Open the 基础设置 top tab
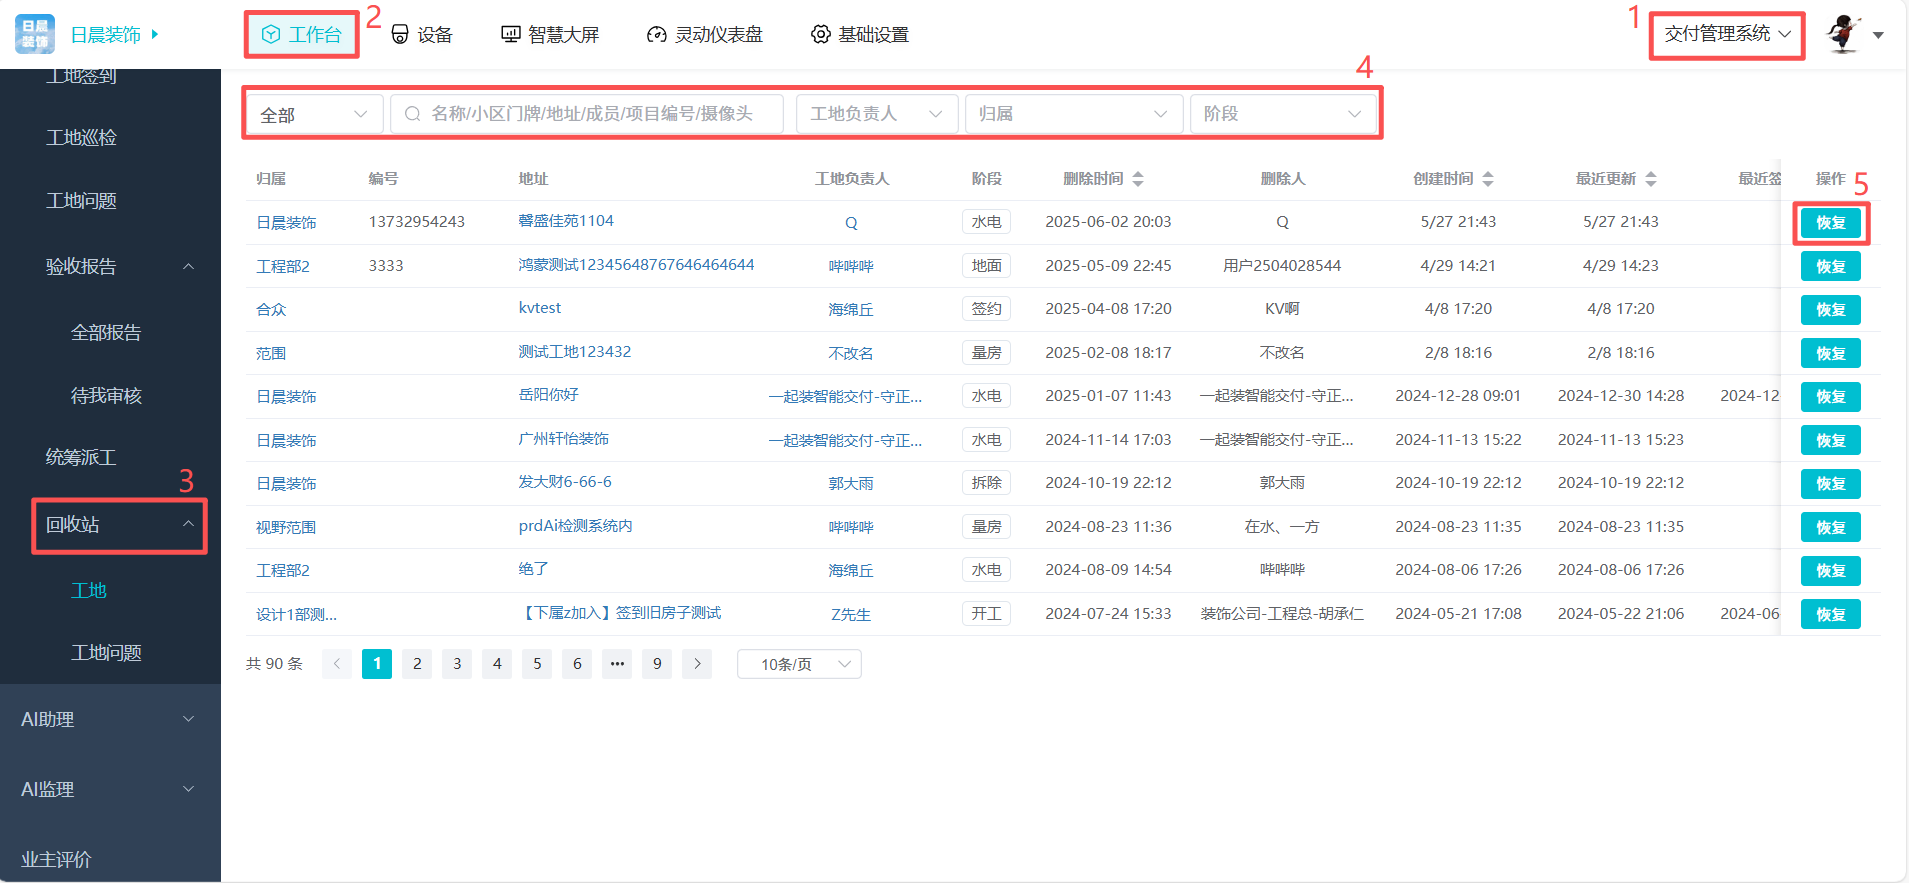Screen dimensions: 1909x883 coord(860,35)
